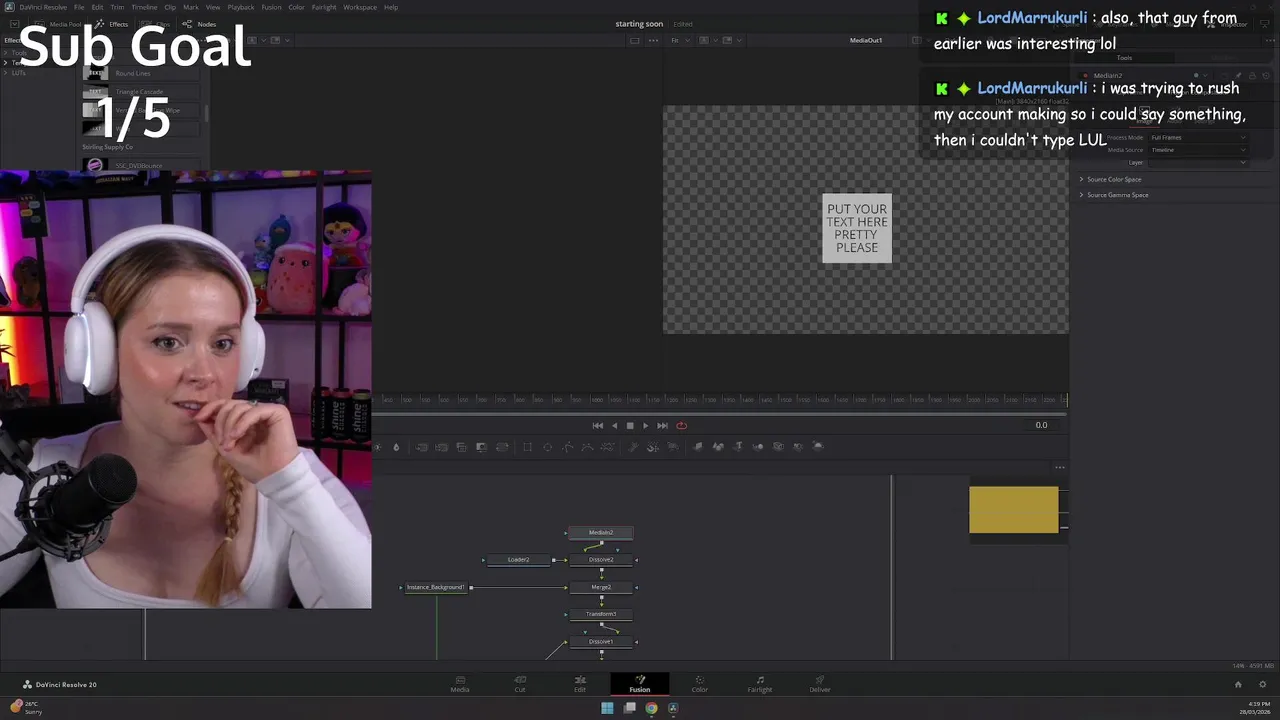The image size is (1280, 720).
Task: Select the Polygon mask tool
Action: [x=567, y=446]
